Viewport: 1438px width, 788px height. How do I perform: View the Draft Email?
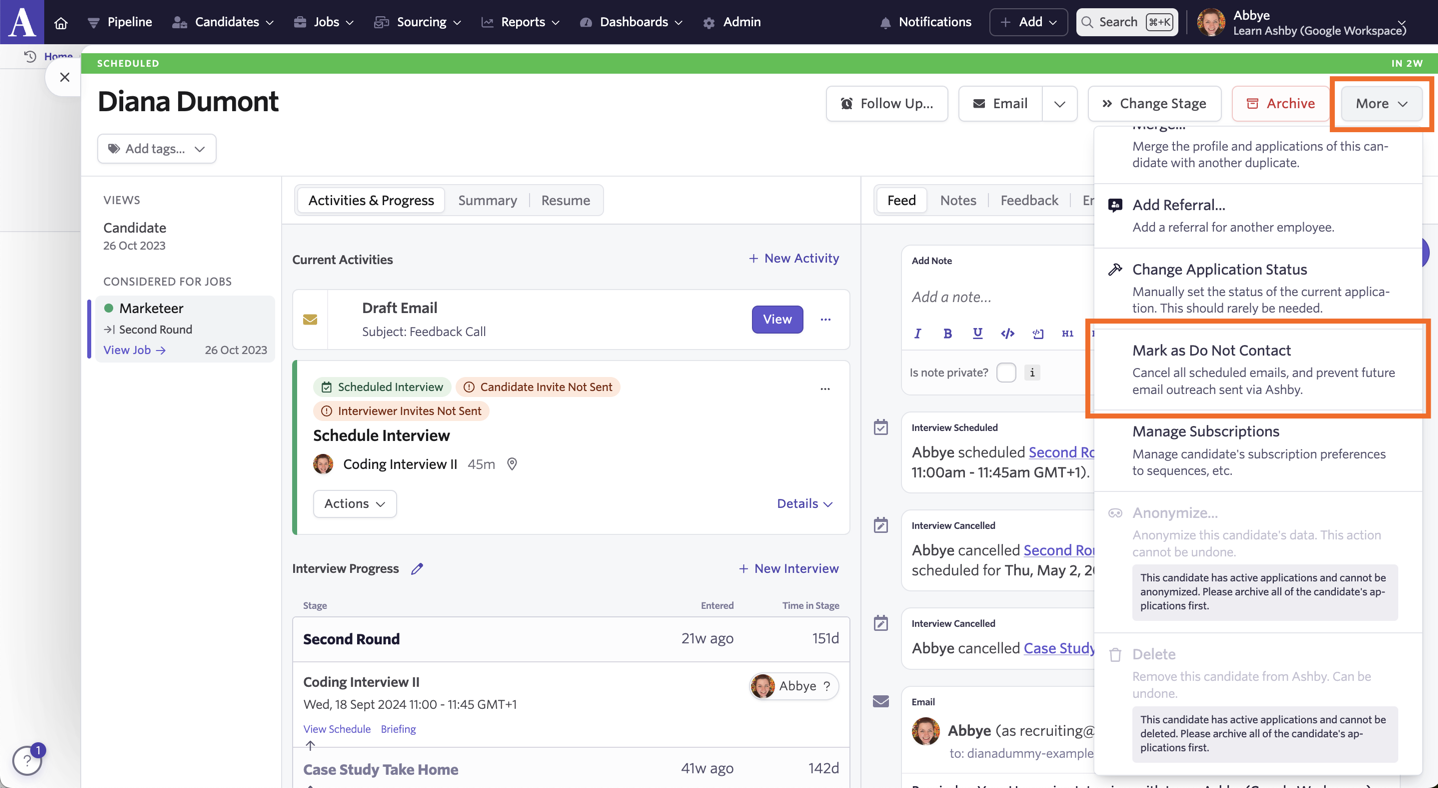click(777, 319)
